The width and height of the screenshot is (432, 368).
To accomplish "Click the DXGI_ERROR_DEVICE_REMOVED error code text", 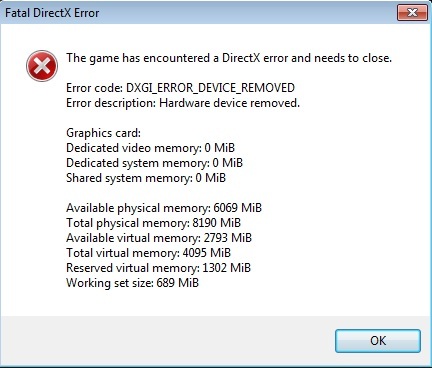I will coord(210,88).
